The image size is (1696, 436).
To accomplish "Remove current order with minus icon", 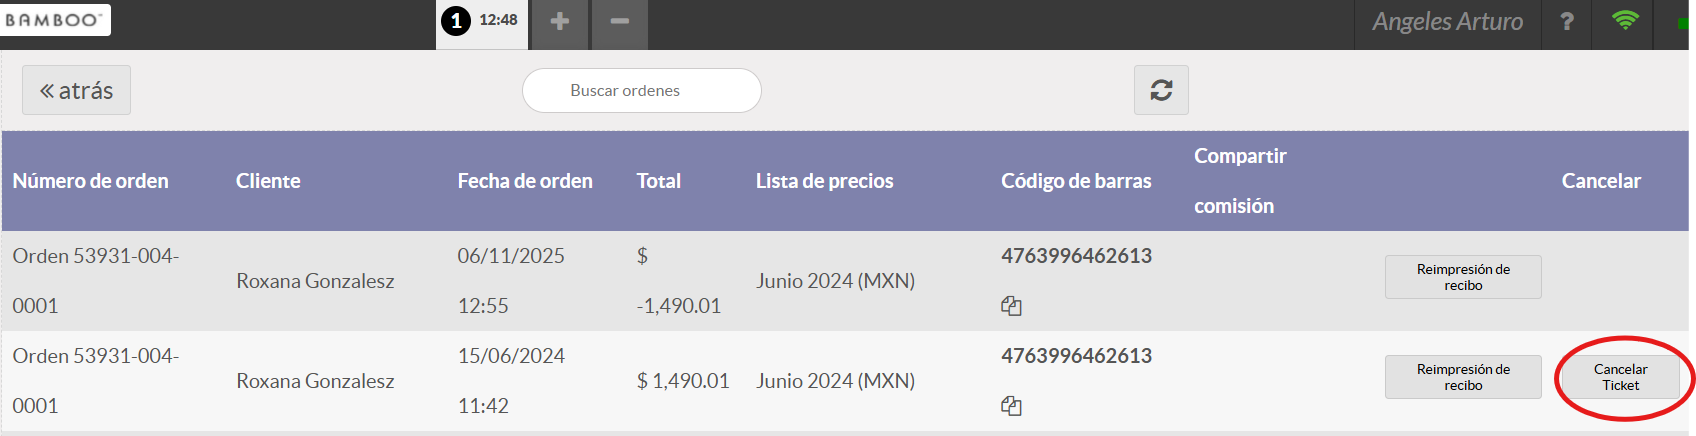I will 620,21.
